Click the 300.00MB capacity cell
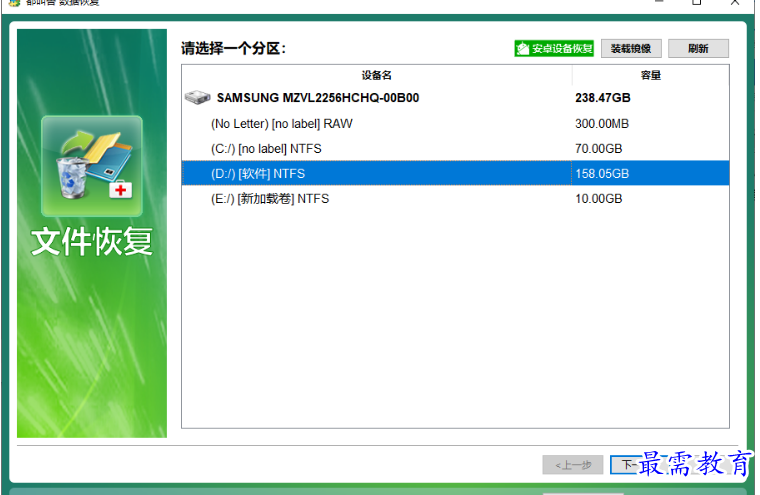This screenshot has height=495, width=760. 602,124
